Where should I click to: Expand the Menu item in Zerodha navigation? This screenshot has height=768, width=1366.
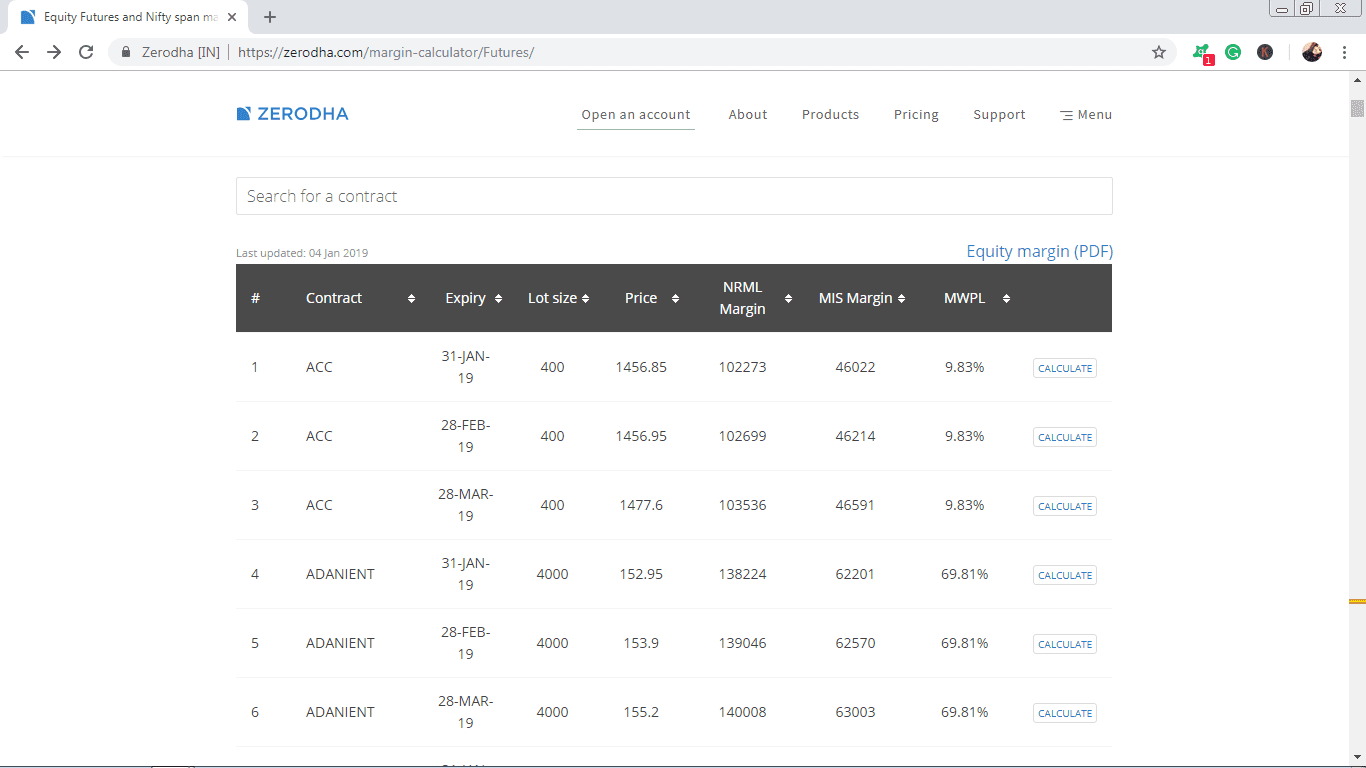click(1085, 114)
